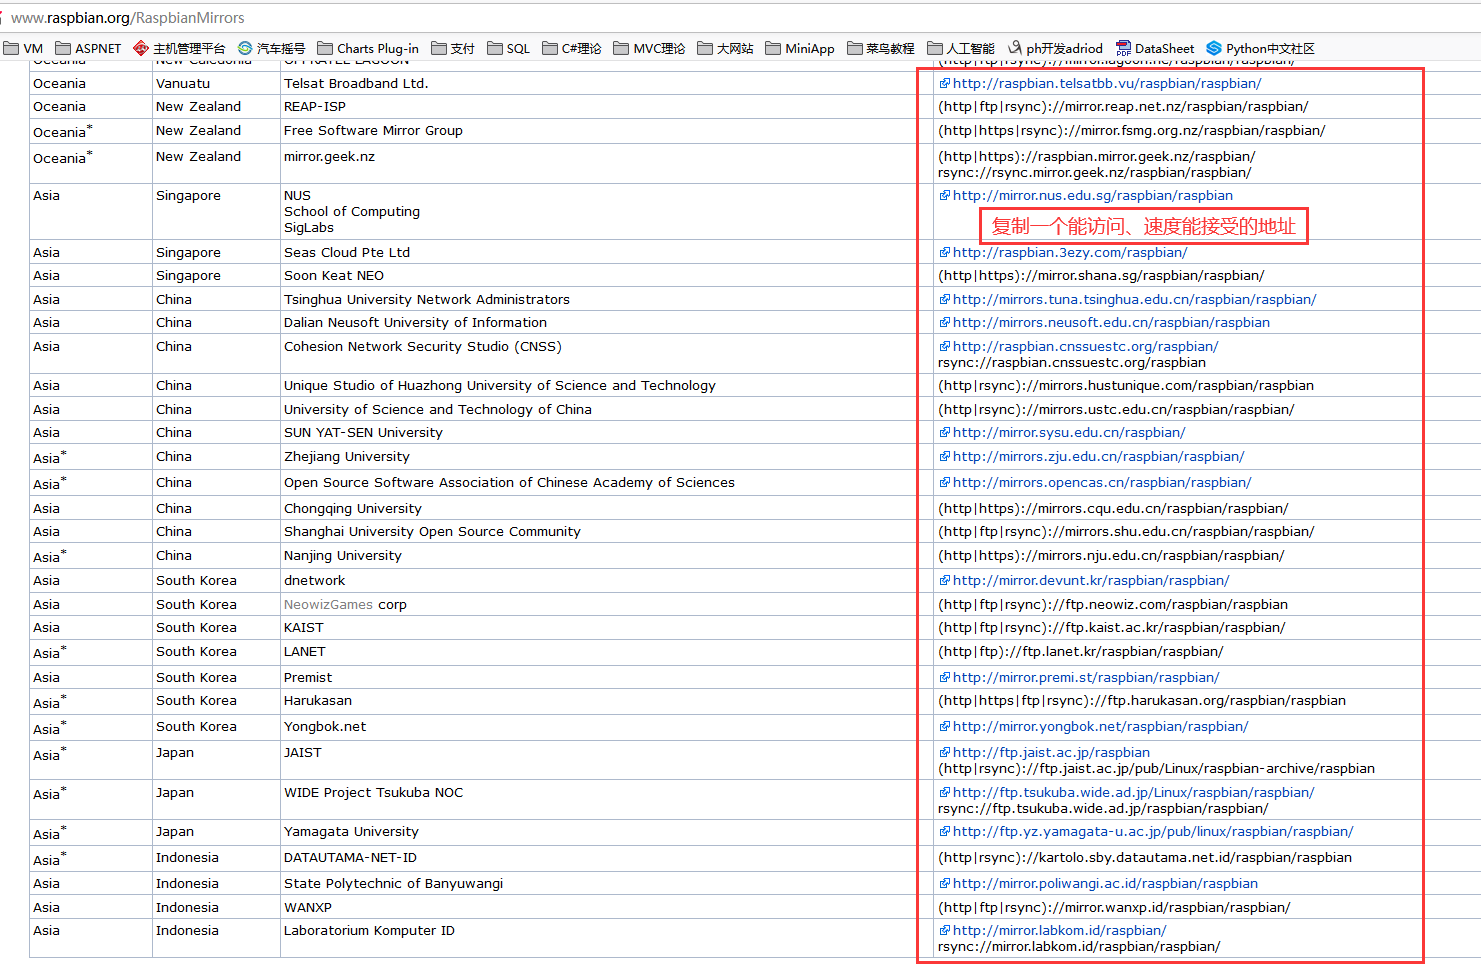Open the mirrors.tuna.tsinghua.edu.cn mirror link
This screenshot has width=1481, height=969.
1135,300
